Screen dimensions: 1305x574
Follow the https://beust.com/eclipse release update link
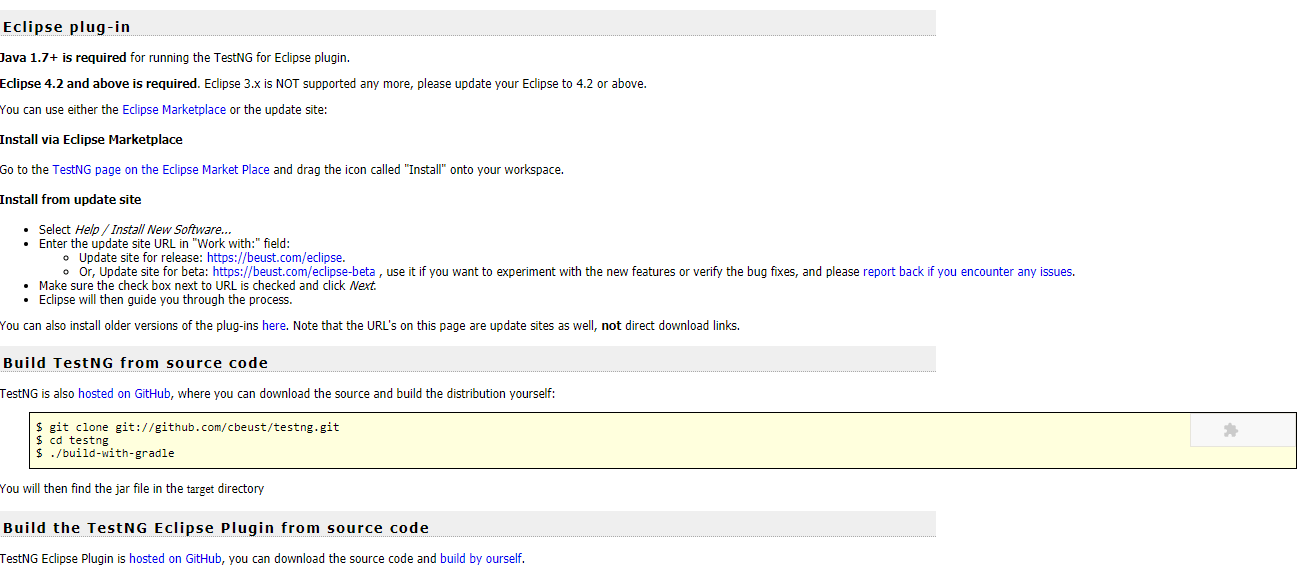pyautogui.click(x=275, y=258)
